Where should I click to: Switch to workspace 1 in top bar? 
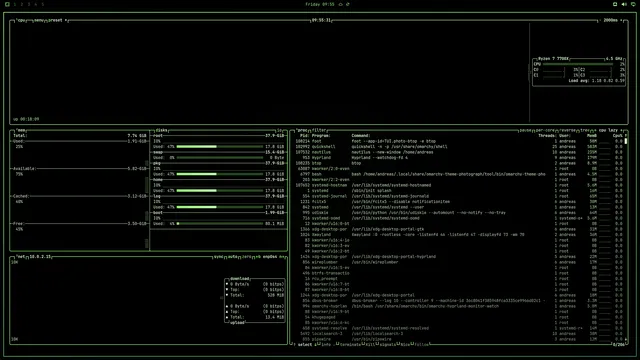[15, 4]
